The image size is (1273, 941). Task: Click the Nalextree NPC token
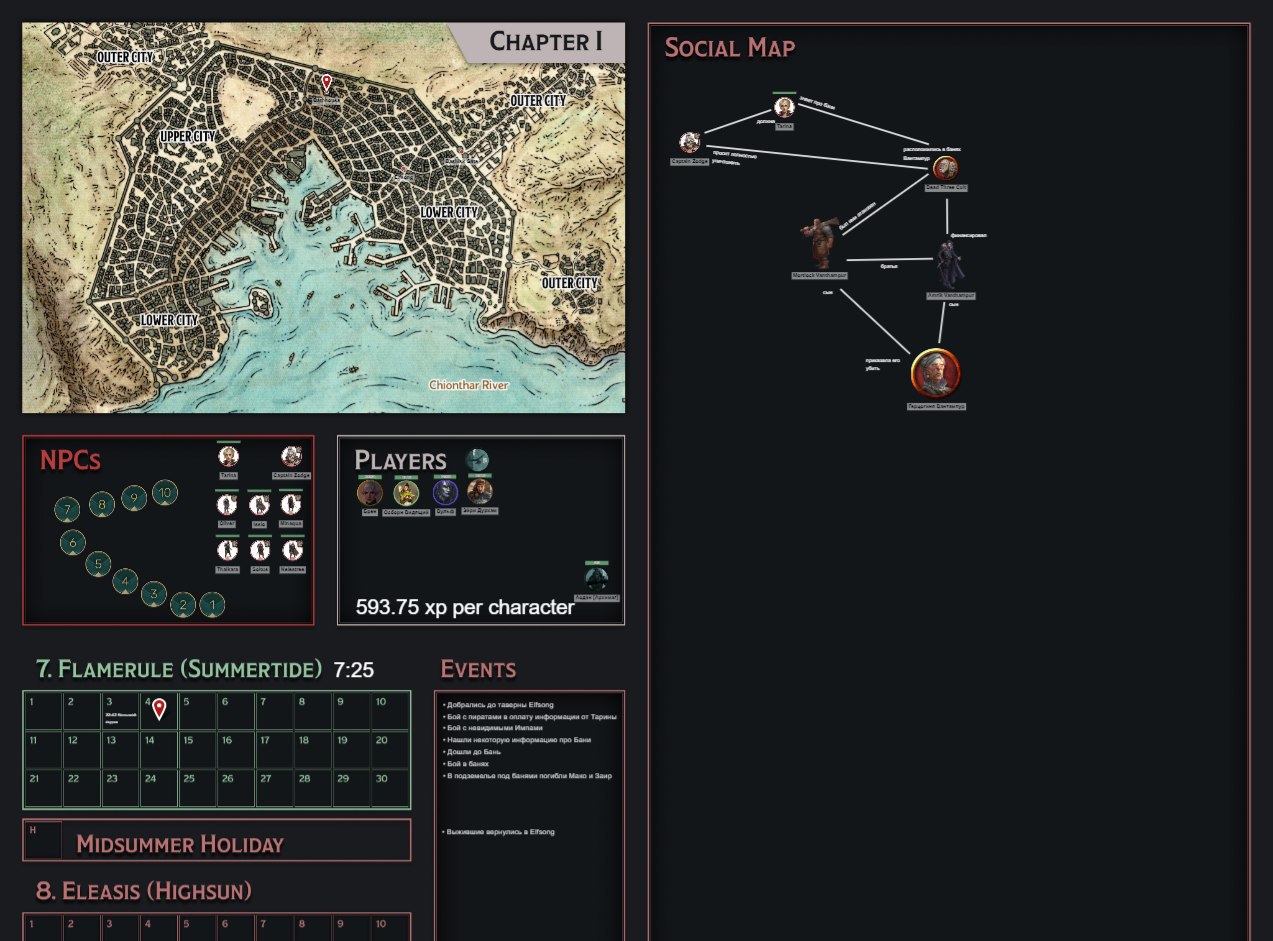292,550
